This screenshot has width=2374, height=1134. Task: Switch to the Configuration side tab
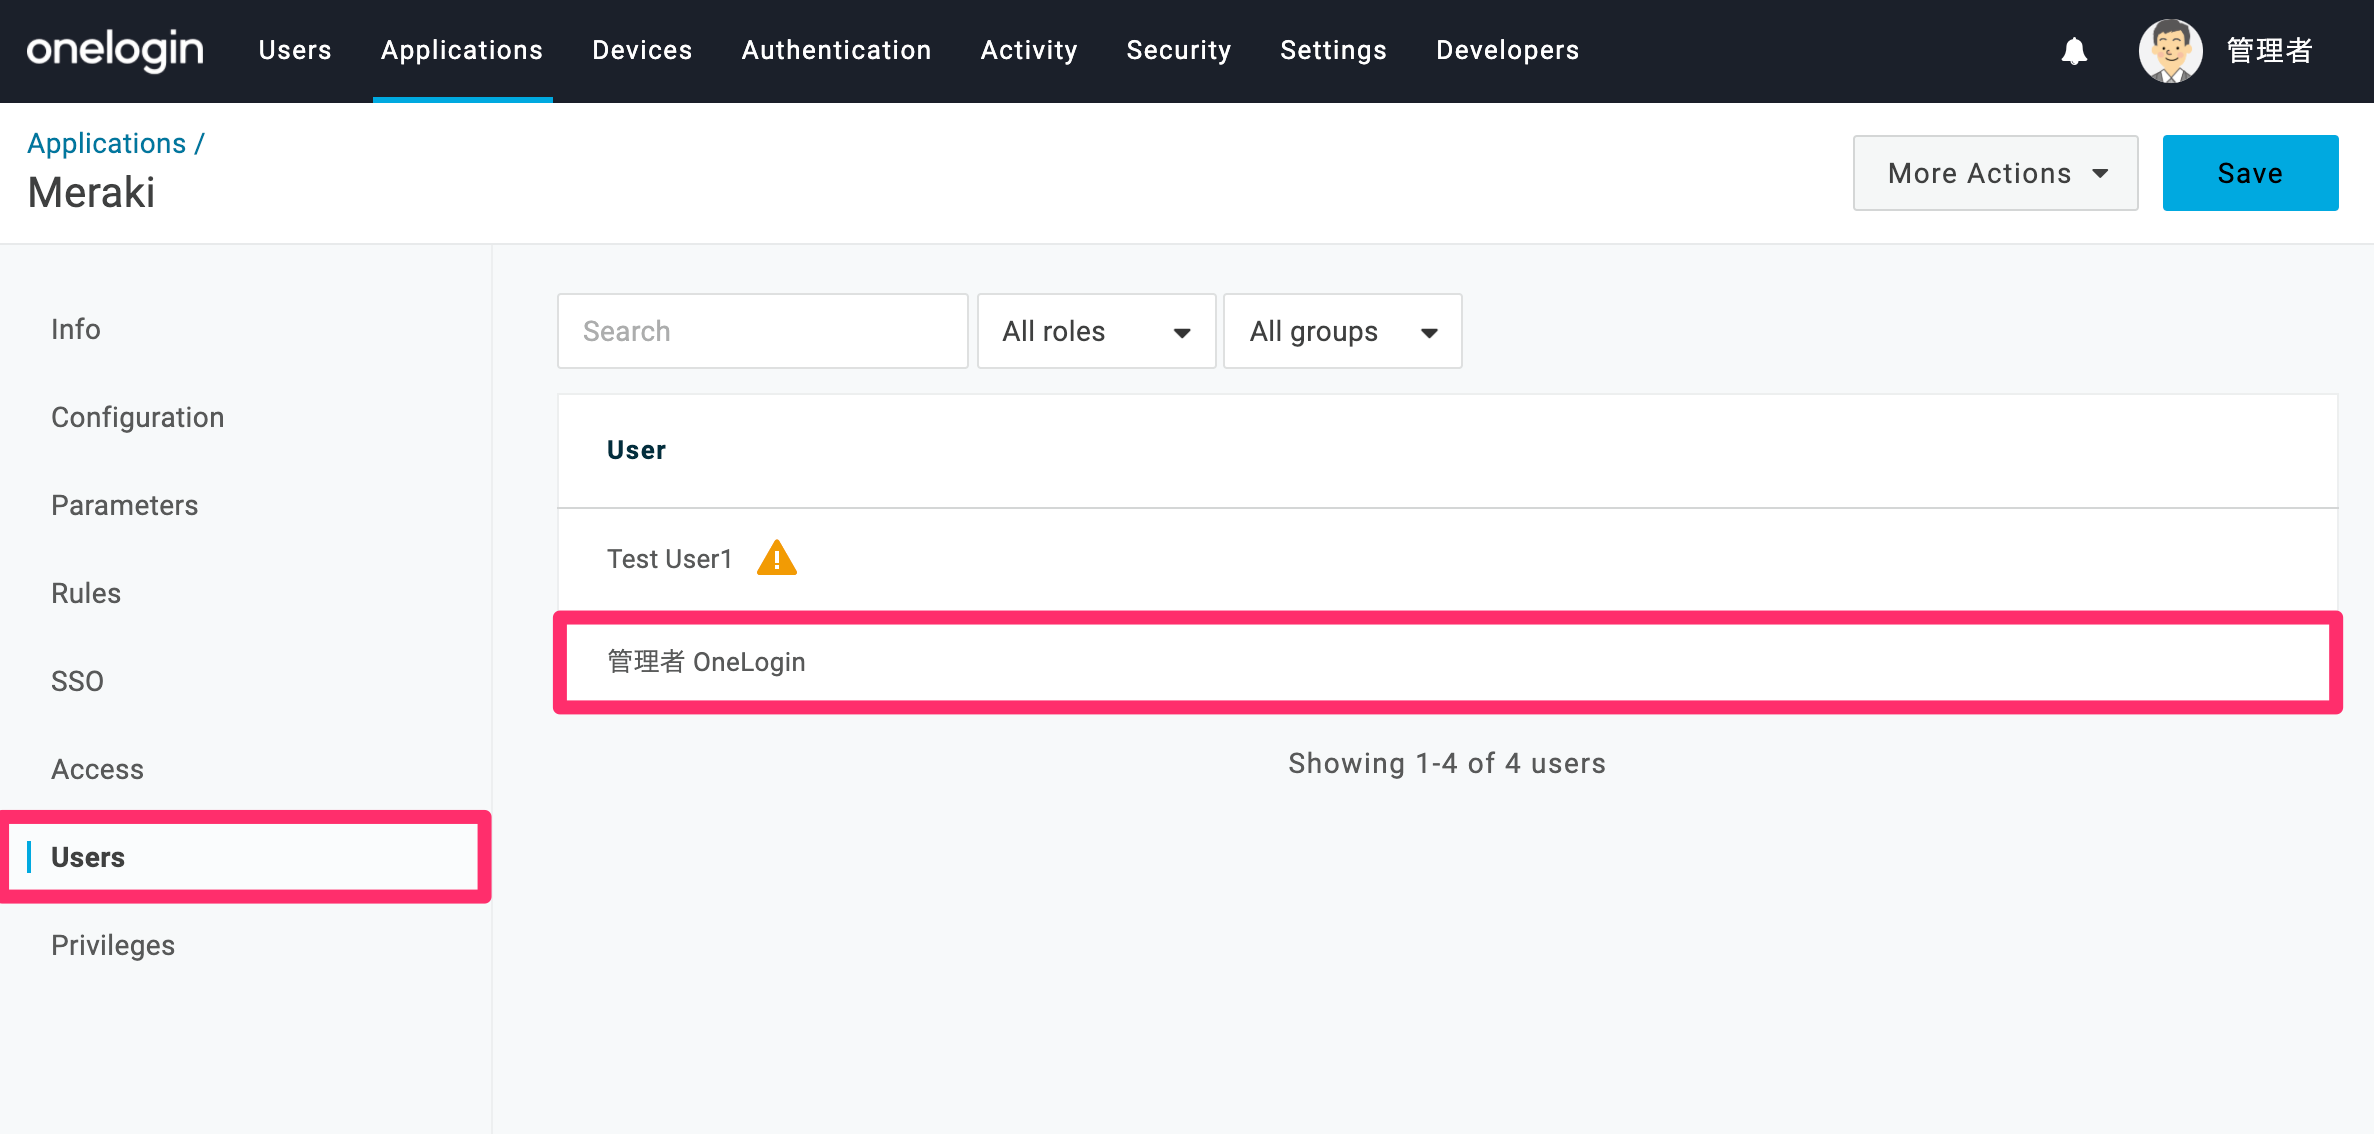(138, 417)
